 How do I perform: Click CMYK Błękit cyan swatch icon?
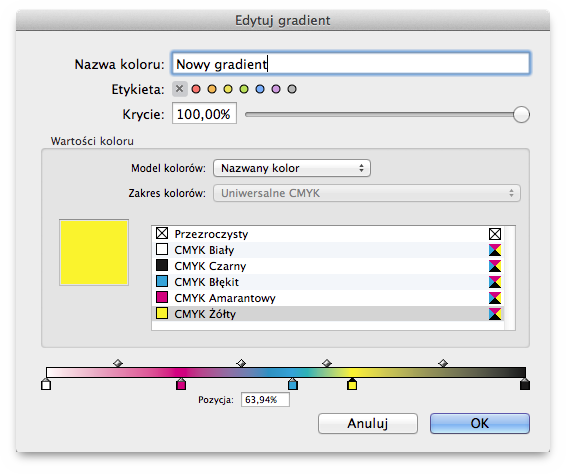click(162, 281)
